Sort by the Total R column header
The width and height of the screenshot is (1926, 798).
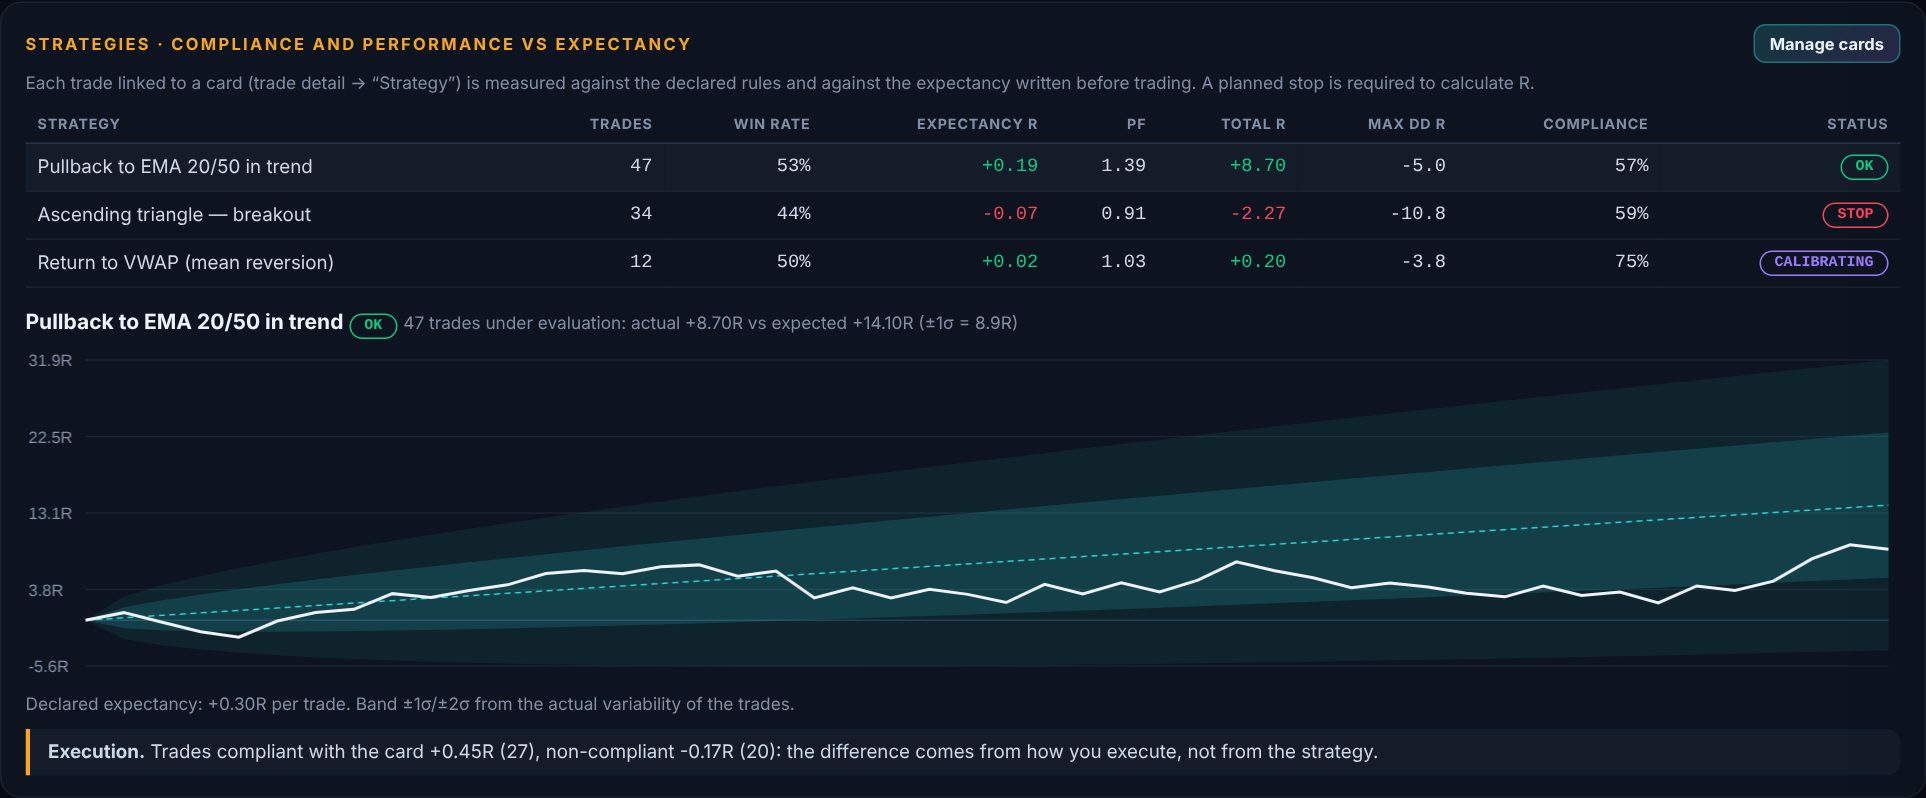click(x=1253, y=124)
